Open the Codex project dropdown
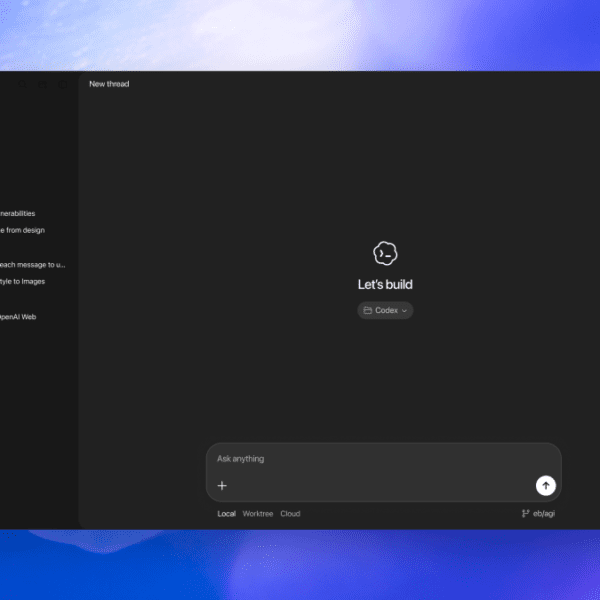The image size is (600, 600). click(385, 310)
